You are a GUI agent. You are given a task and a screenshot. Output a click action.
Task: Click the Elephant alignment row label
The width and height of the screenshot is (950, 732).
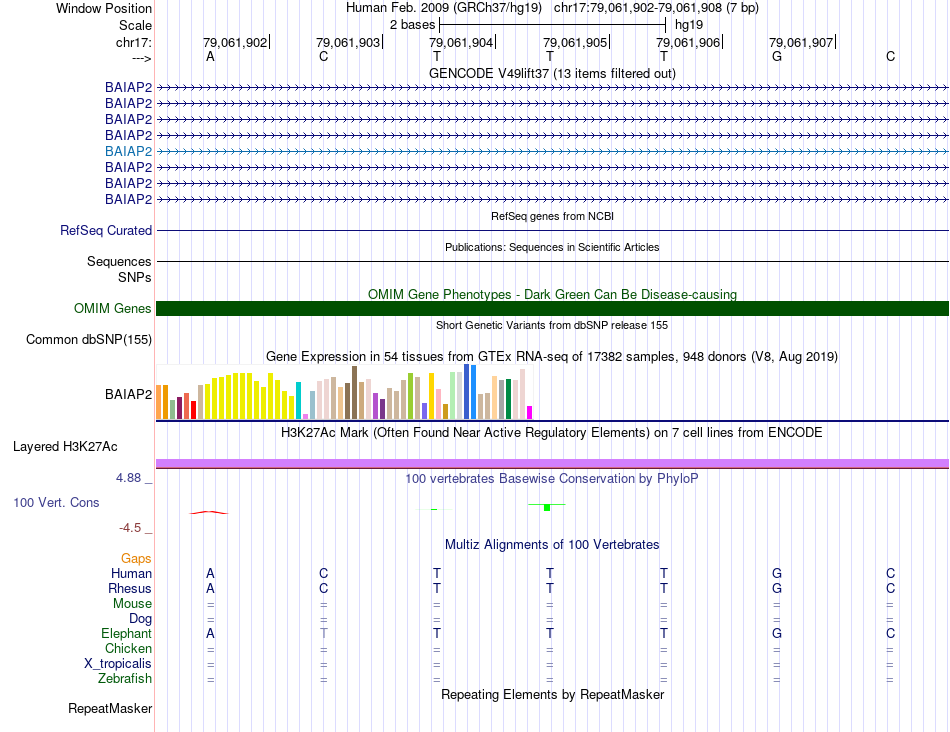pyautogui.click(x=127, y=633)
